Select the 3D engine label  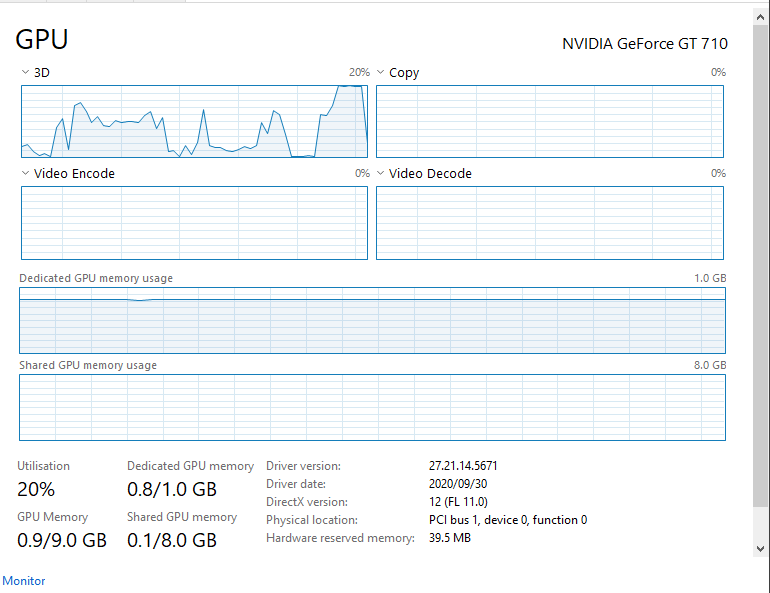(x=42, y=73)
